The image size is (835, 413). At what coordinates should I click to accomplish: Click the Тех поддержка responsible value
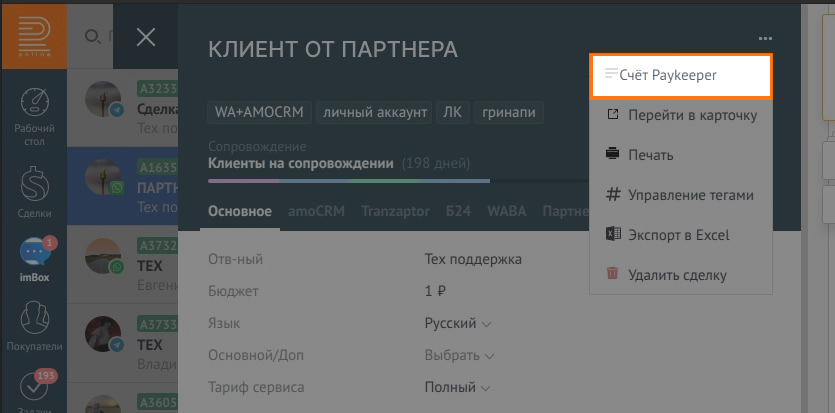point(473,259)
